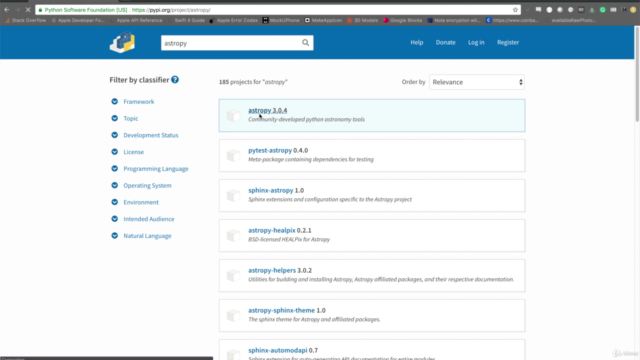Image resolution: width=640 pixels, height=360 pixels.
Task: Open the astropy-helpers 3.0.2 project
Action: (280, 270)
